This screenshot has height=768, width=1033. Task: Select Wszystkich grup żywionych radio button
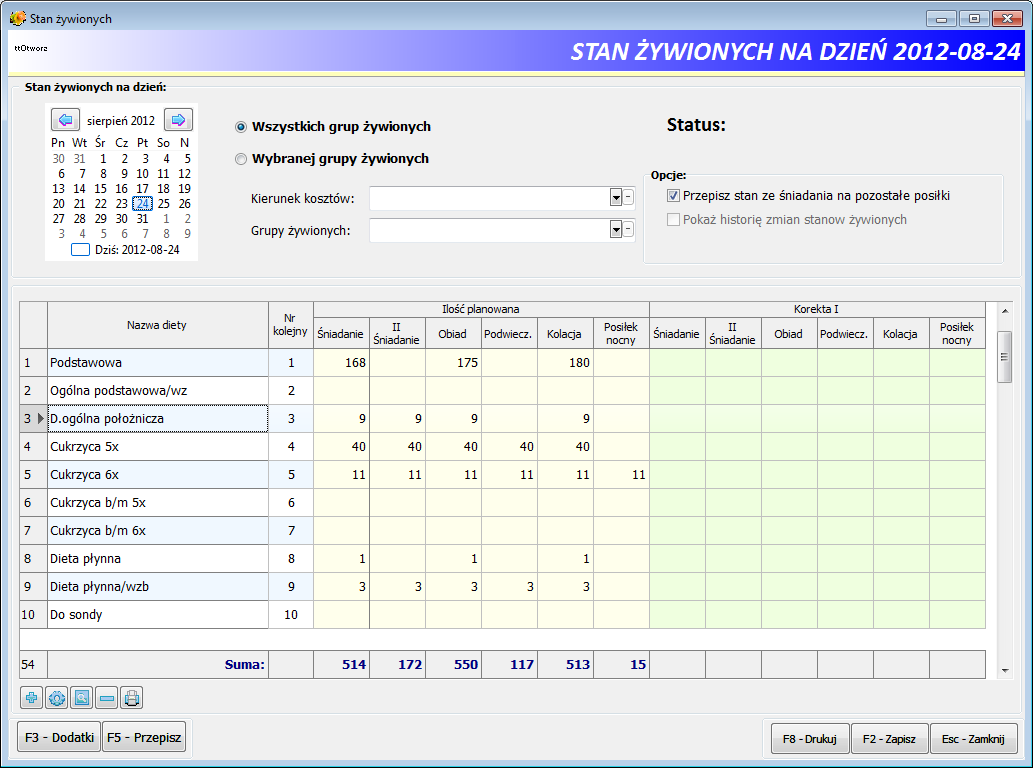pyautogui.click(x=241, y=126)
